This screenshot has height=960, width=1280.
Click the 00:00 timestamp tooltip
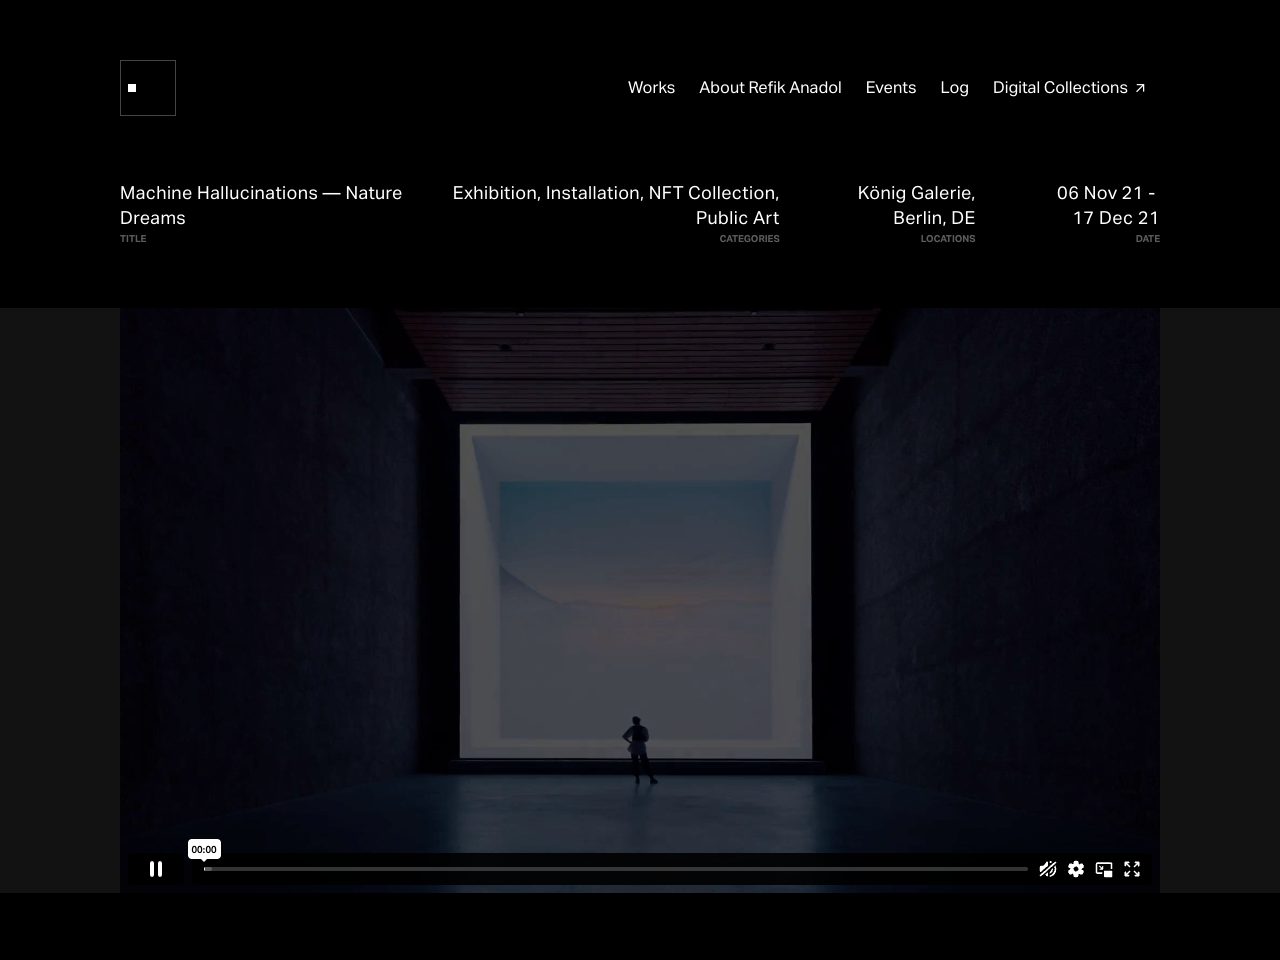(204, 849)
